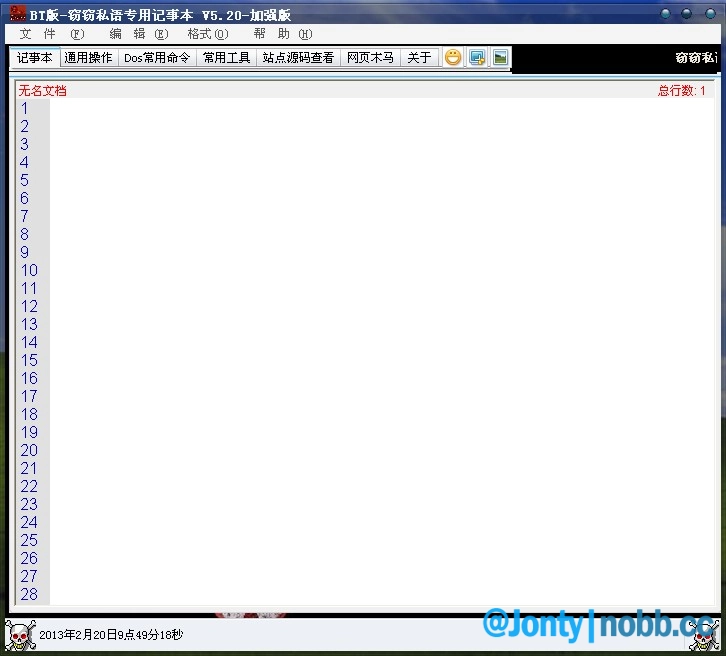Open the 网页木马 tab

click(x=370, y=58)
